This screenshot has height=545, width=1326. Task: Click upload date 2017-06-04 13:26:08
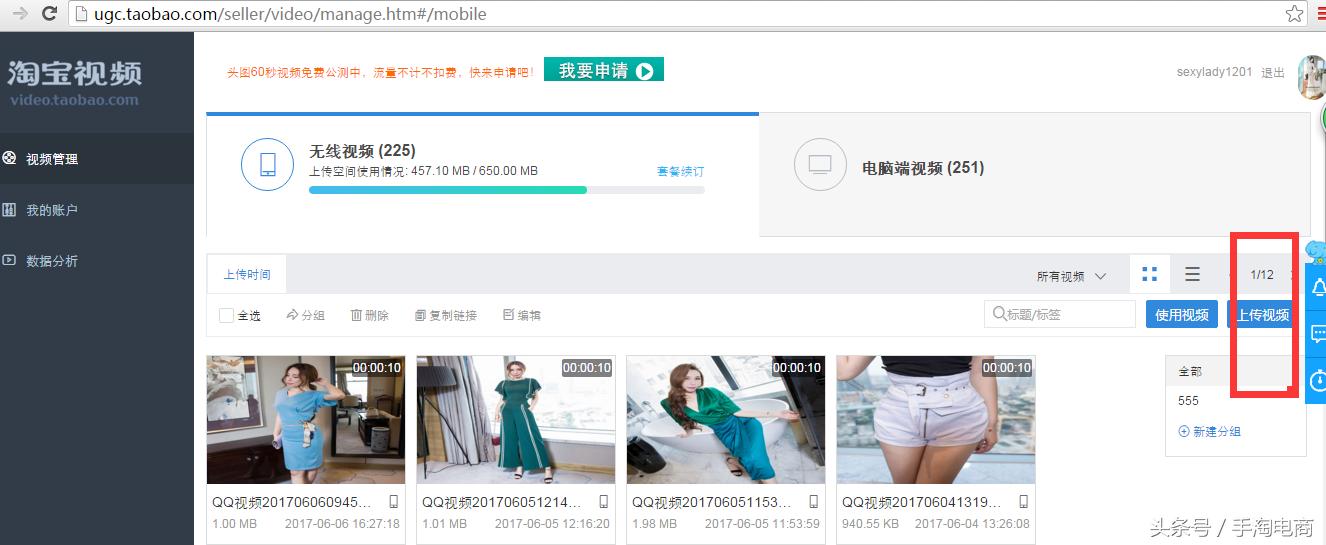tap(972, 523)
